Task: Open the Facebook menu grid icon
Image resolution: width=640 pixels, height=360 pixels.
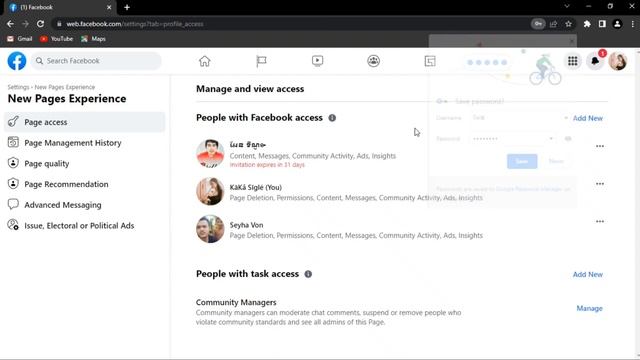Action: coord(573,61)
